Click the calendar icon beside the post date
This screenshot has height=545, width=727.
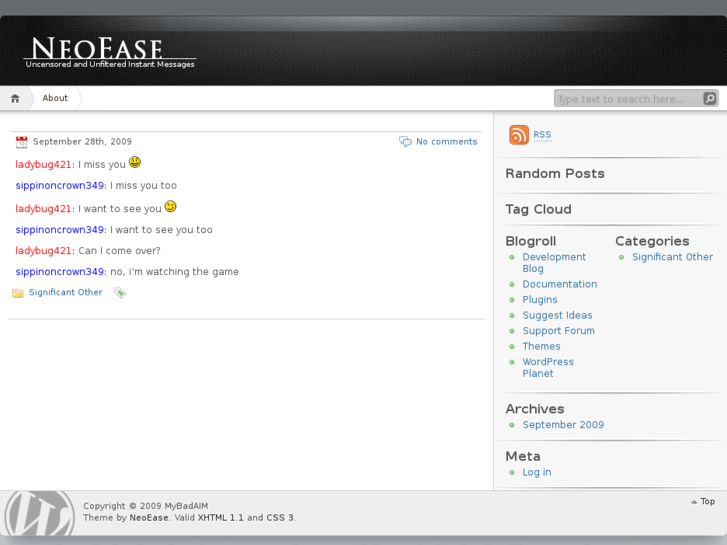pos(21,141)
